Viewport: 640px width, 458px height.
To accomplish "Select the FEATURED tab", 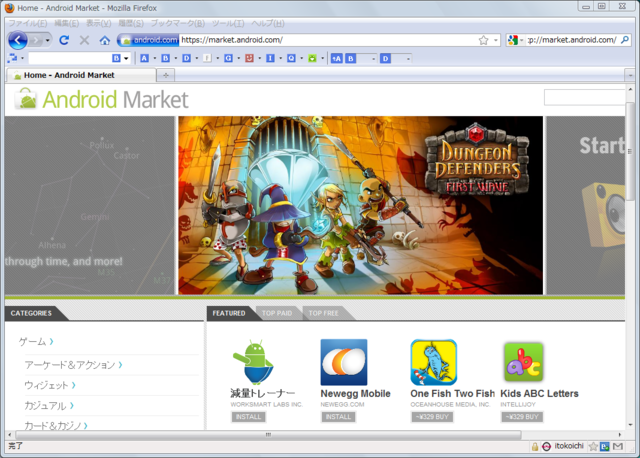I will click(229, 313).
